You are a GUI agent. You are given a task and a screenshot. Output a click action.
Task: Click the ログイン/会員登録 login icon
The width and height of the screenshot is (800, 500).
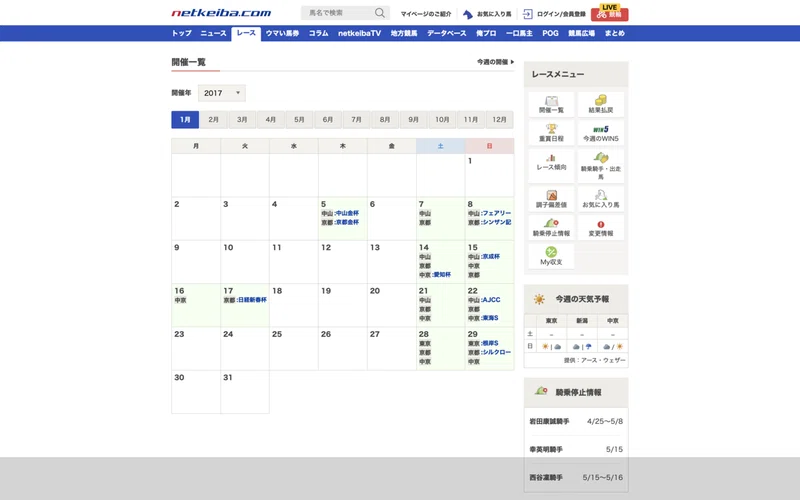click(x=528, y=14)
